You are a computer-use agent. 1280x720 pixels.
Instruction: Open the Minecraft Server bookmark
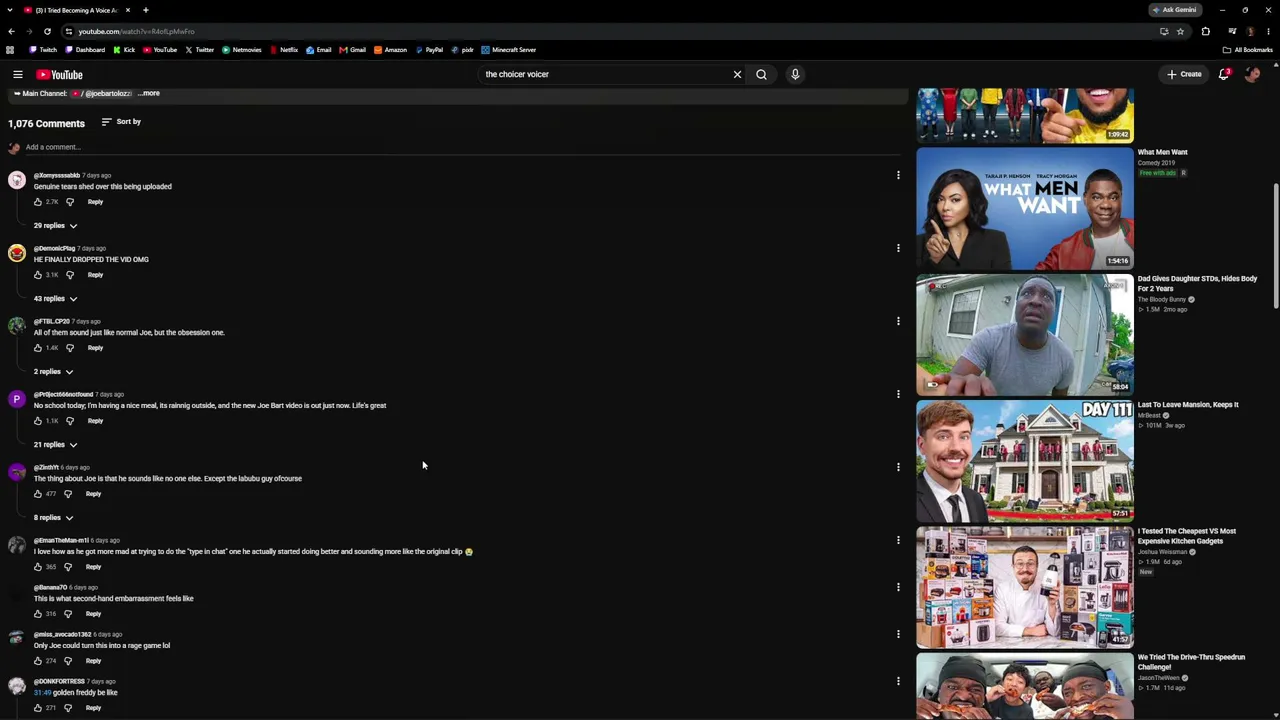tap(509, 50)
